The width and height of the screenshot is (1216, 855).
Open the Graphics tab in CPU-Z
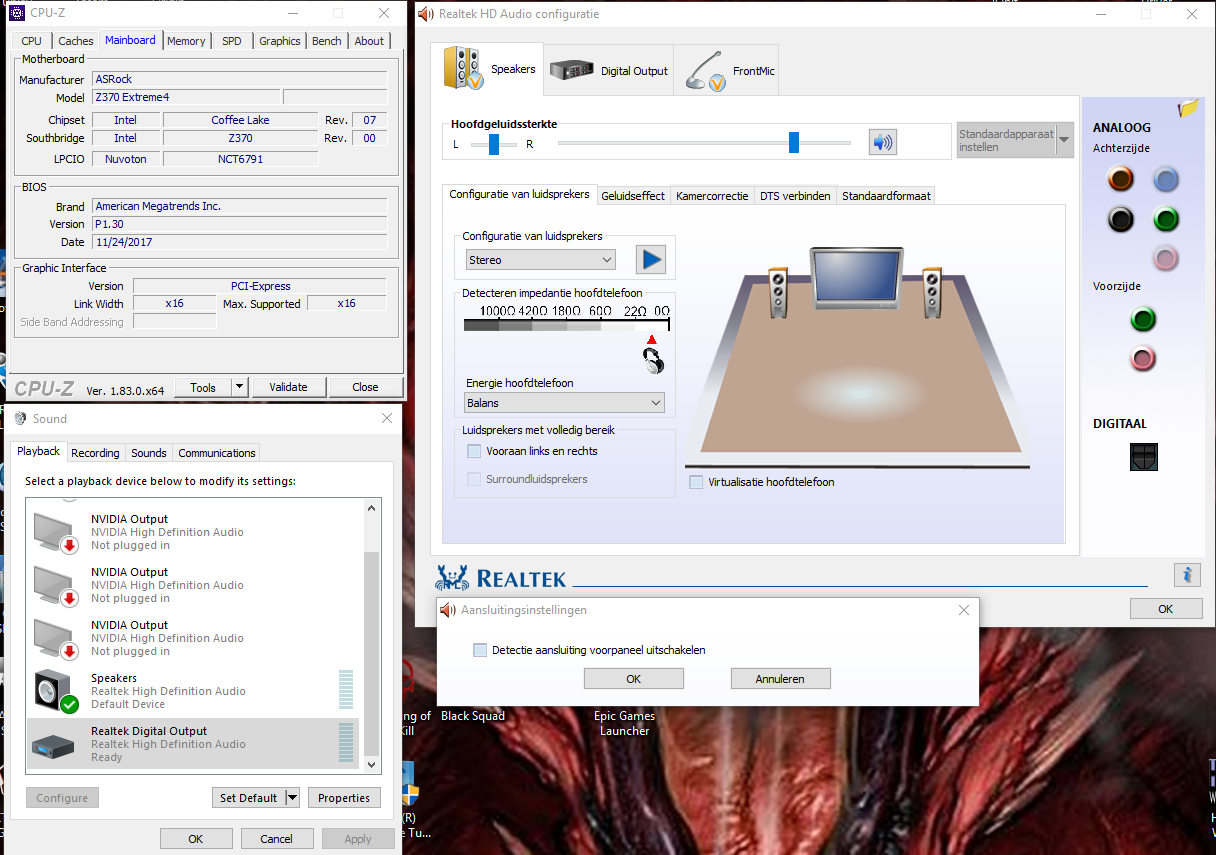[x=280, y=41]
